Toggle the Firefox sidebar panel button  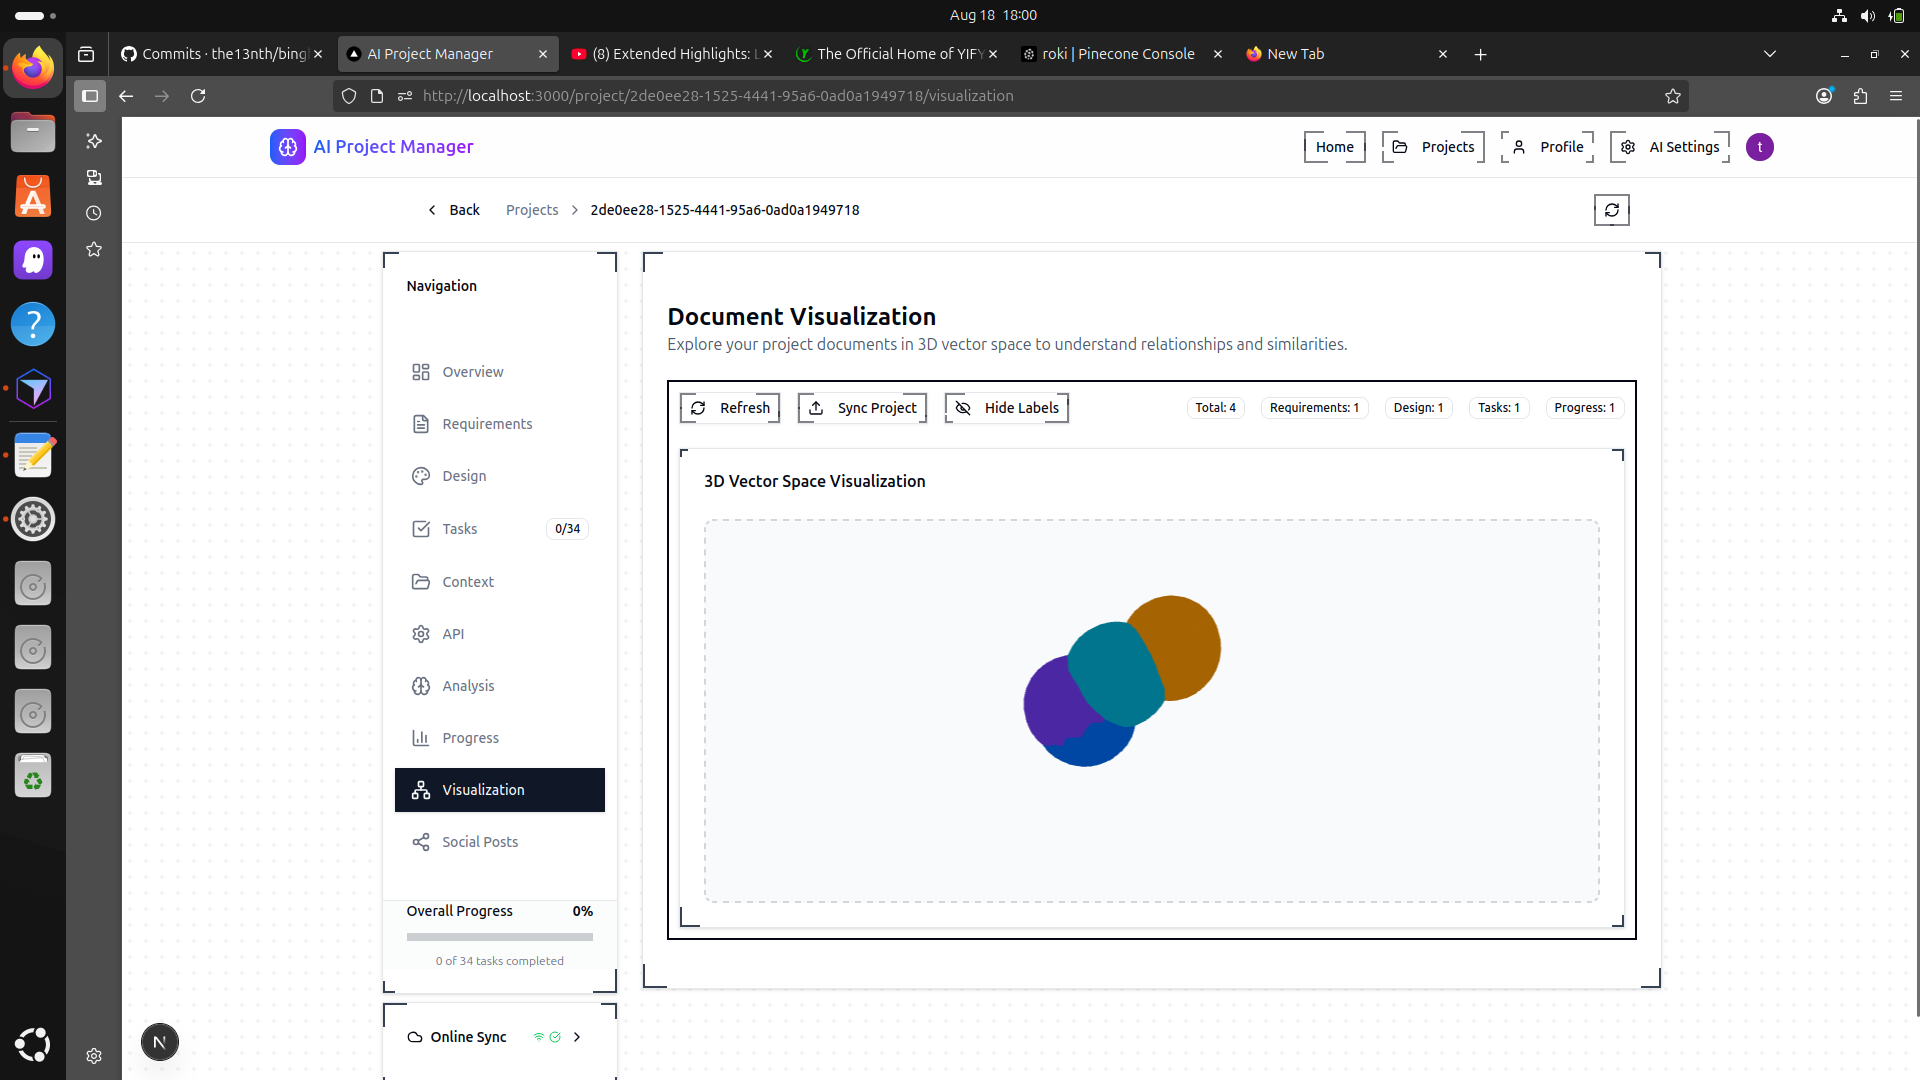[x=90, y=96]
